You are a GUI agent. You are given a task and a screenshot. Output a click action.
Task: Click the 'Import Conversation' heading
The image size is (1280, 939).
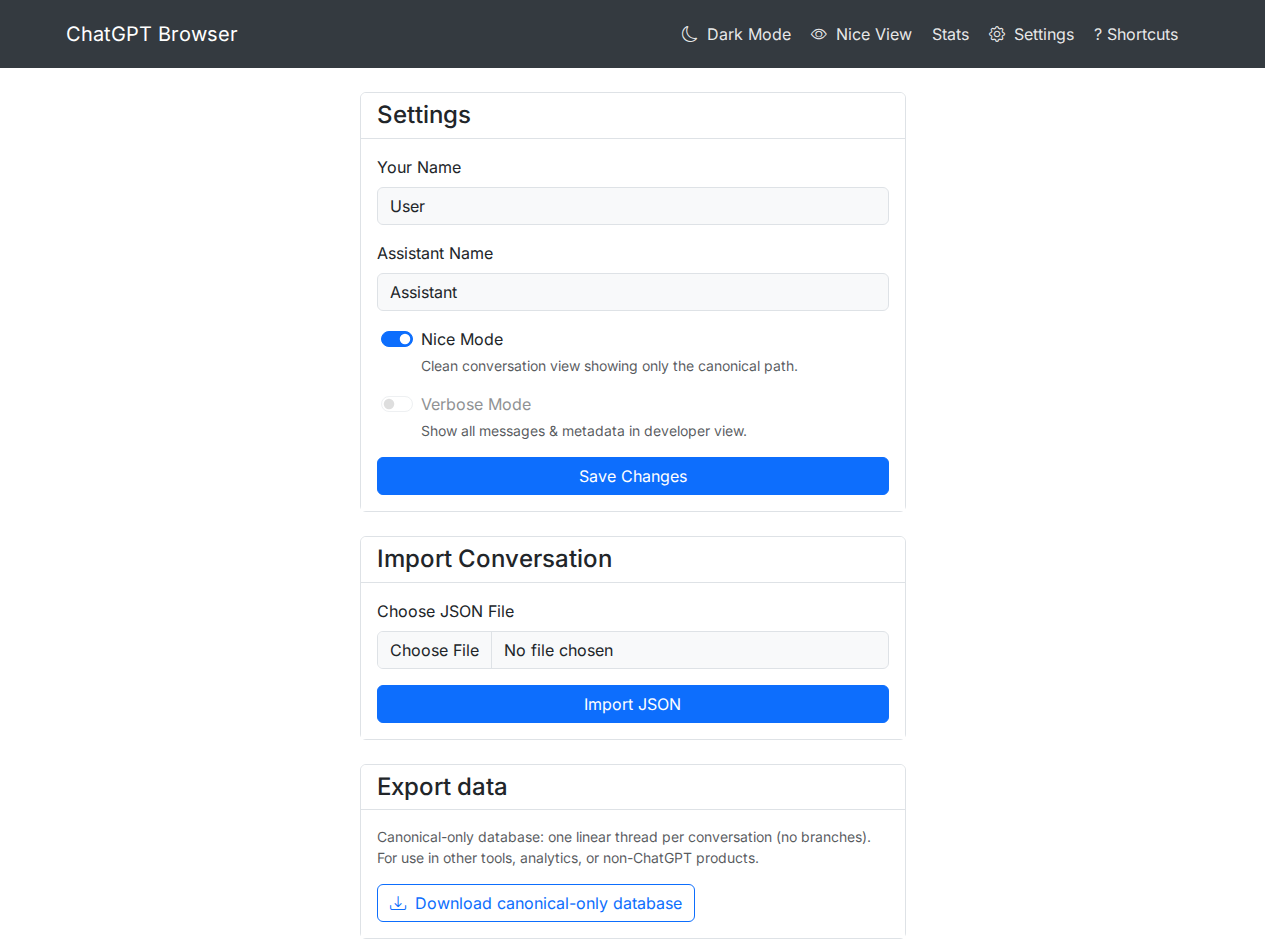tap(495, 558)
